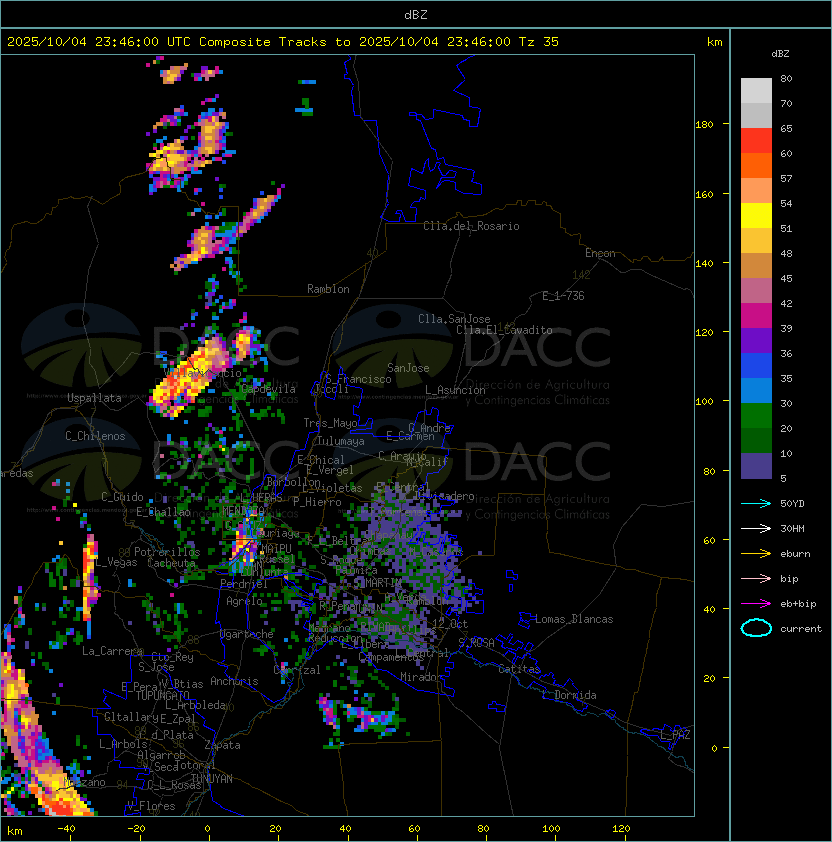Click the 'Zapata' place label
The height and width of the screenshot is (842, 832).
coord(222,745)
